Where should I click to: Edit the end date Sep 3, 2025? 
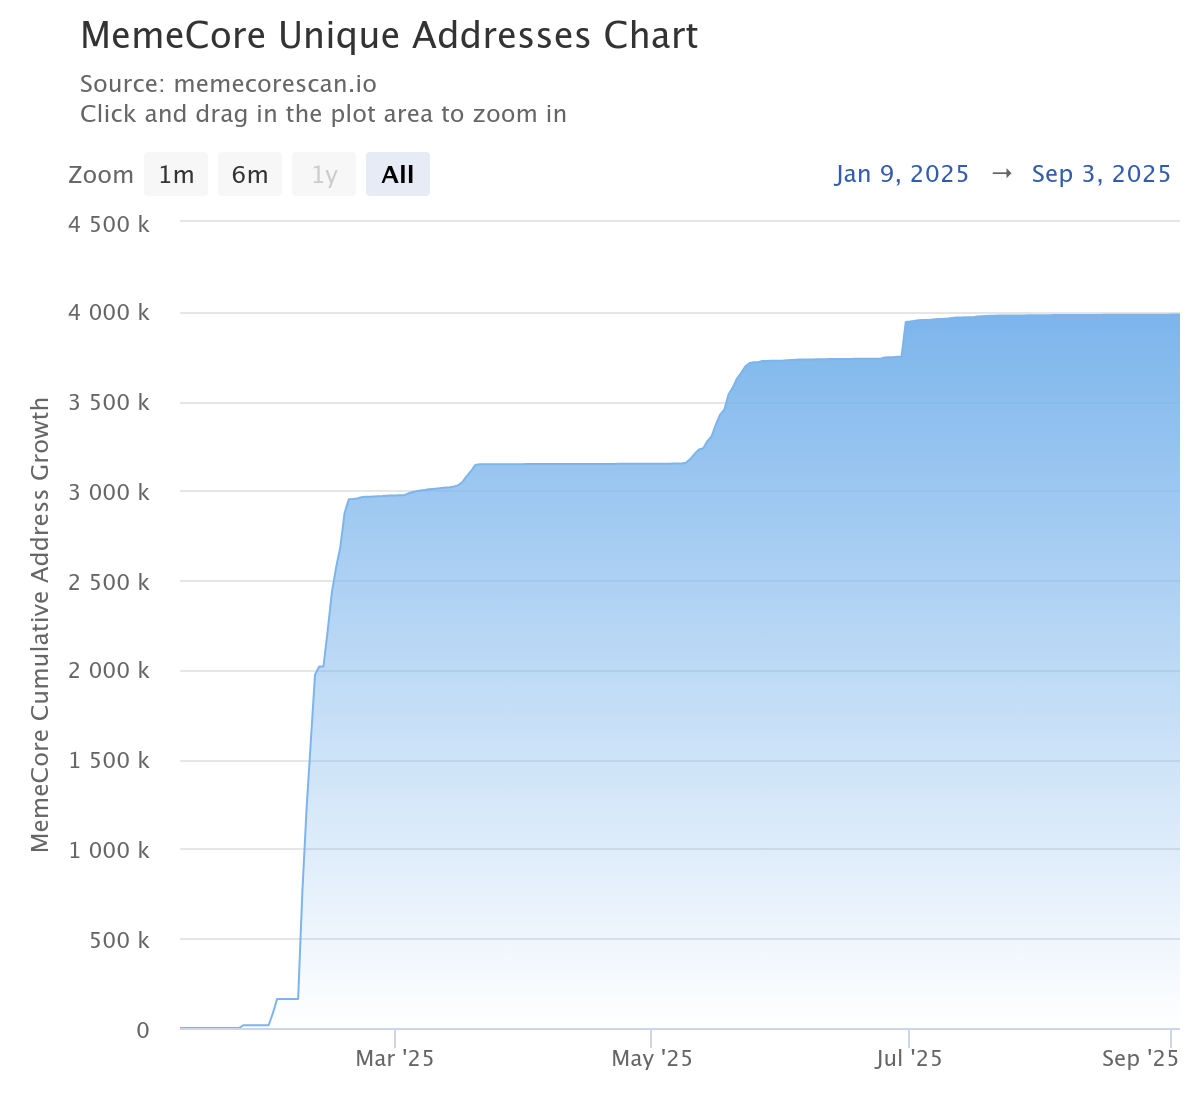(x=1101, y=174)
